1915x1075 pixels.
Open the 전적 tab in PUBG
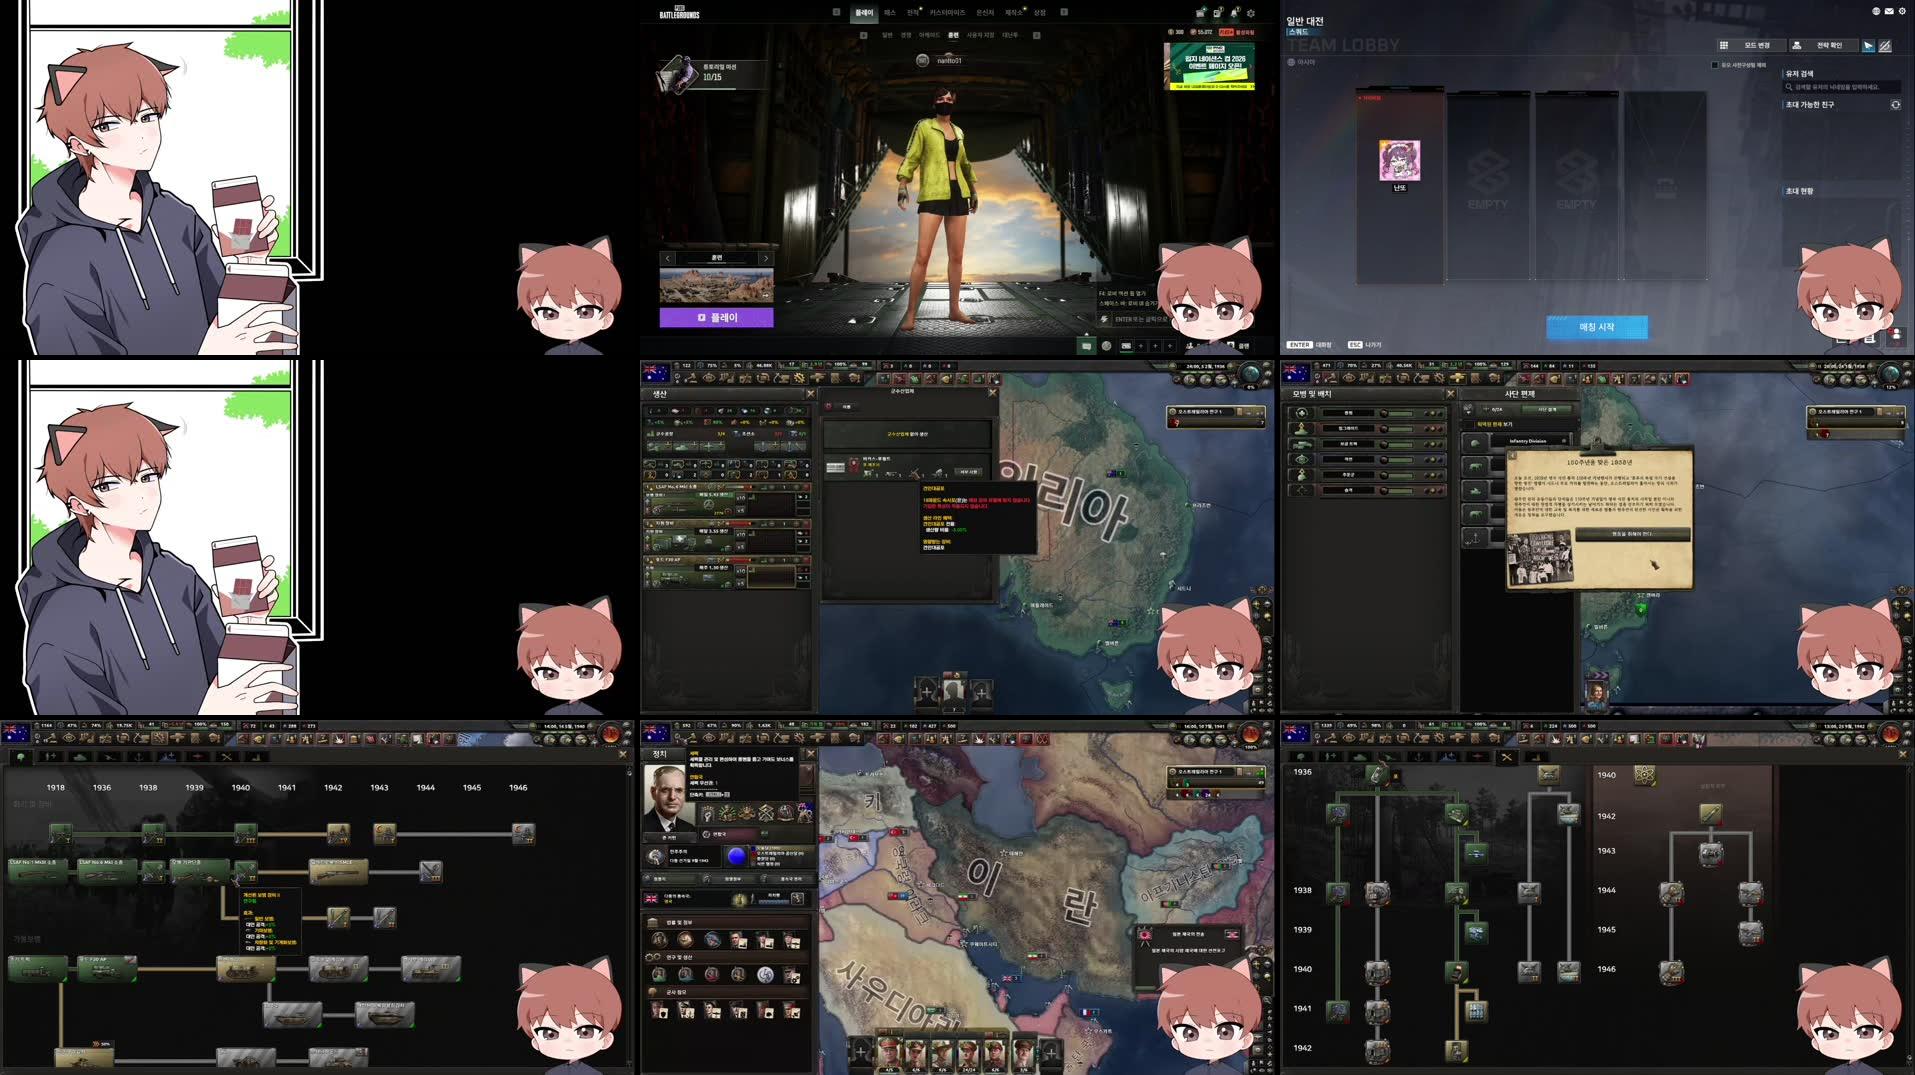(913, 13)
